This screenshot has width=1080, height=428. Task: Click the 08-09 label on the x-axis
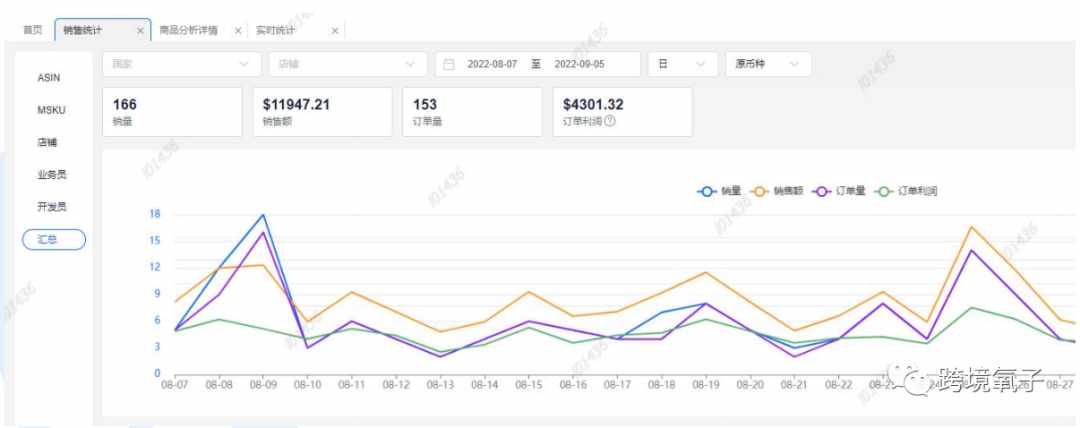pyautogui.click(x=262, y=385)
